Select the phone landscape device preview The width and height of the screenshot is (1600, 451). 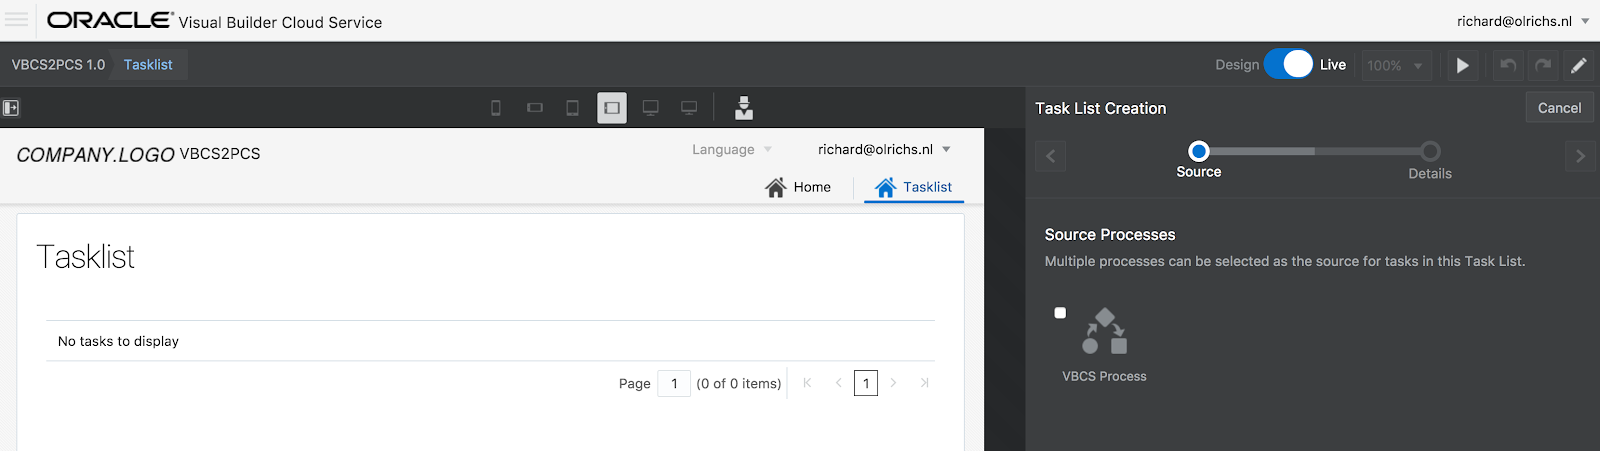tap(535, 108)
